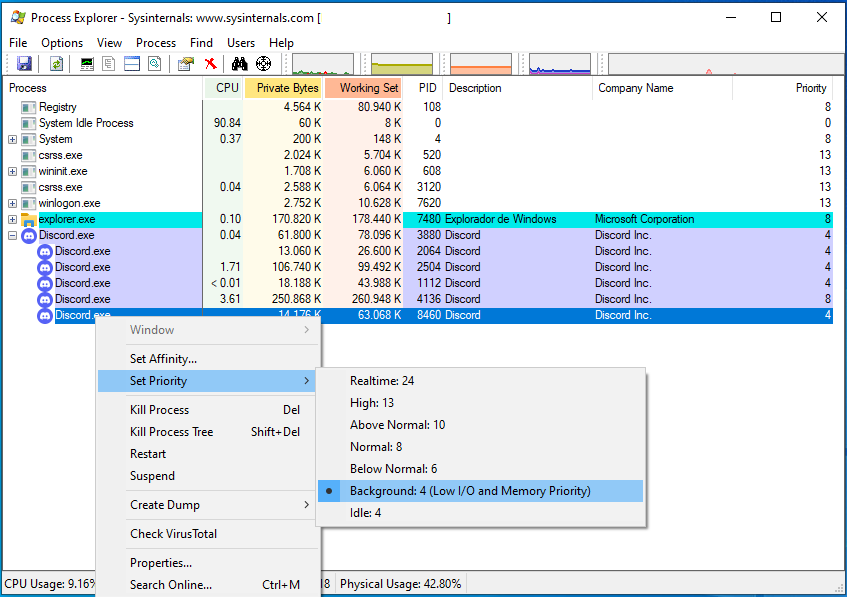Choose Below Normal: 6 priority

(x=393, y=469)
